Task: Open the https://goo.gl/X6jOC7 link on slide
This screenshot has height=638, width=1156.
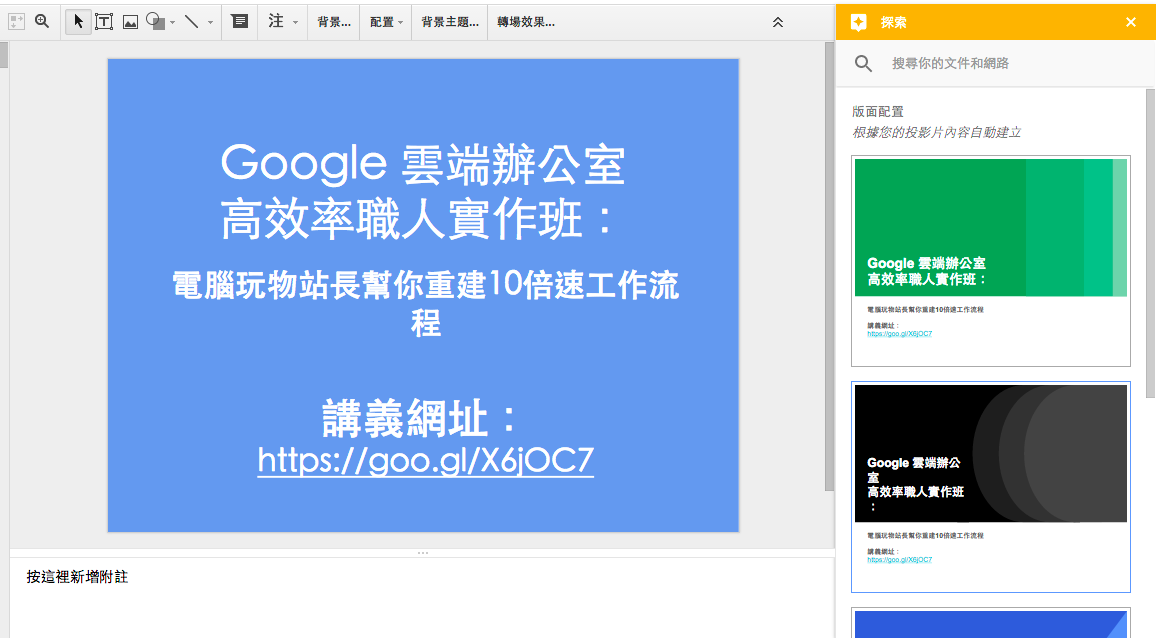Action: [425, 460]
